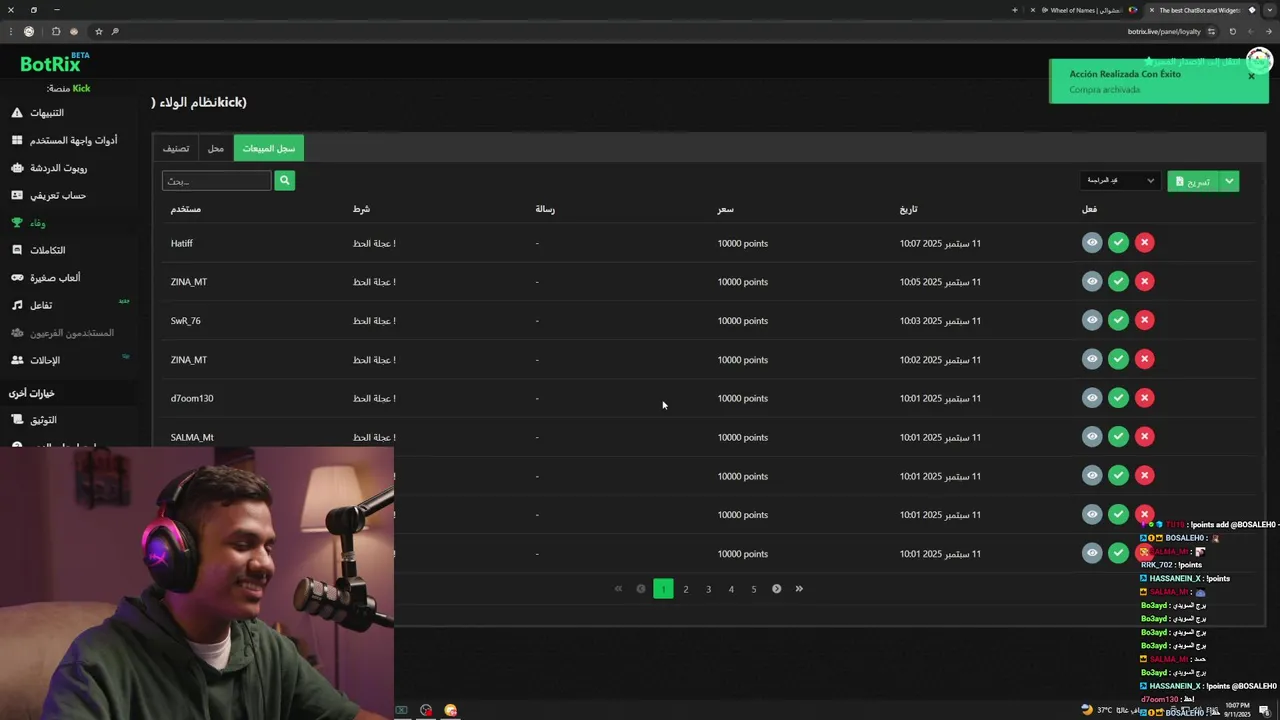Bookmark page with the star icon
1280x720 pixels.
pos(98,31)
